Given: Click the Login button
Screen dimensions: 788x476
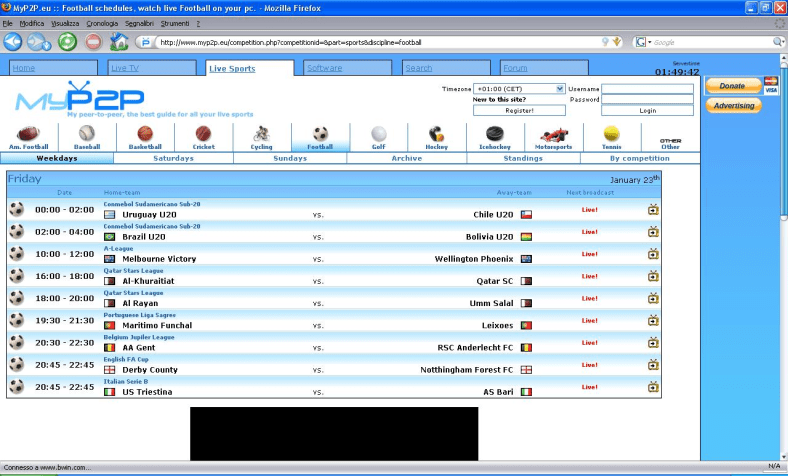Looking at the screenshot, I should pyautogui.click(x=647, y=111).
